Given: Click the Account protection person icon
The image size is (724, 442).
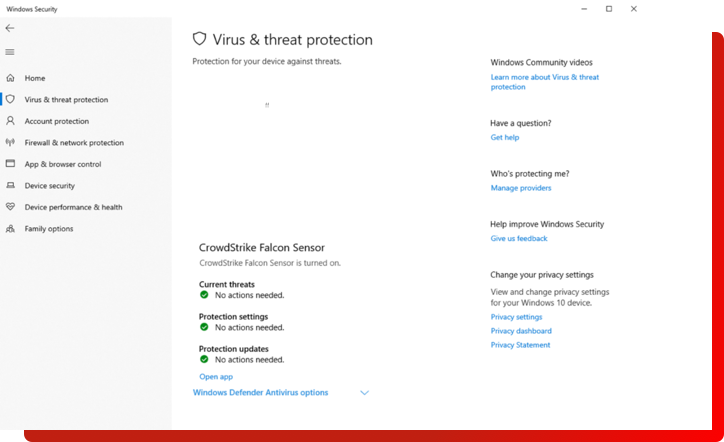Looking at the screenshot, I should (x=10, y=121).
